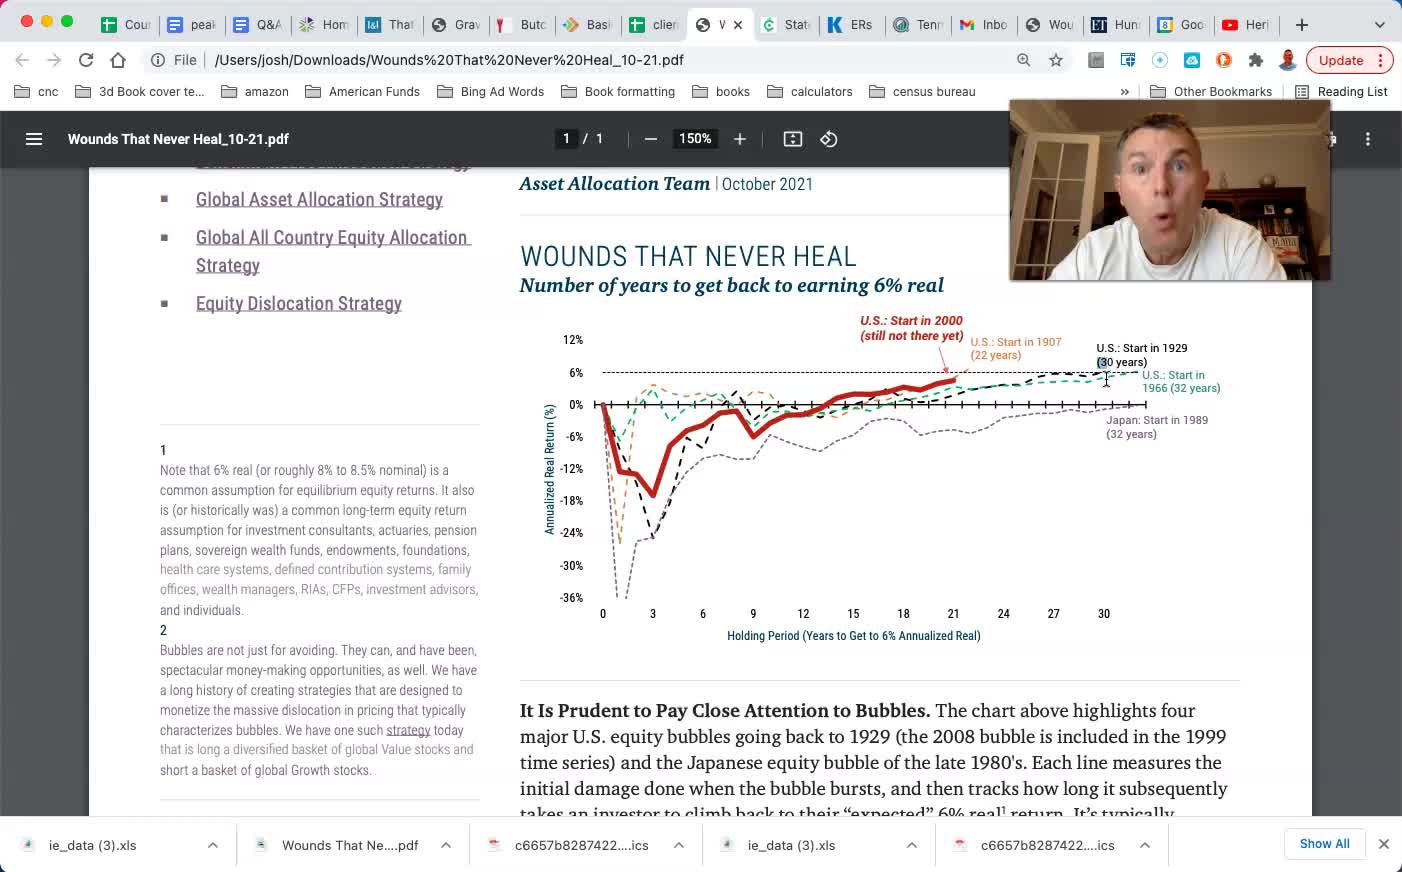Open Other Bookmarks folder
This screenshot has height=872, width=1402.
(1211, 92)
